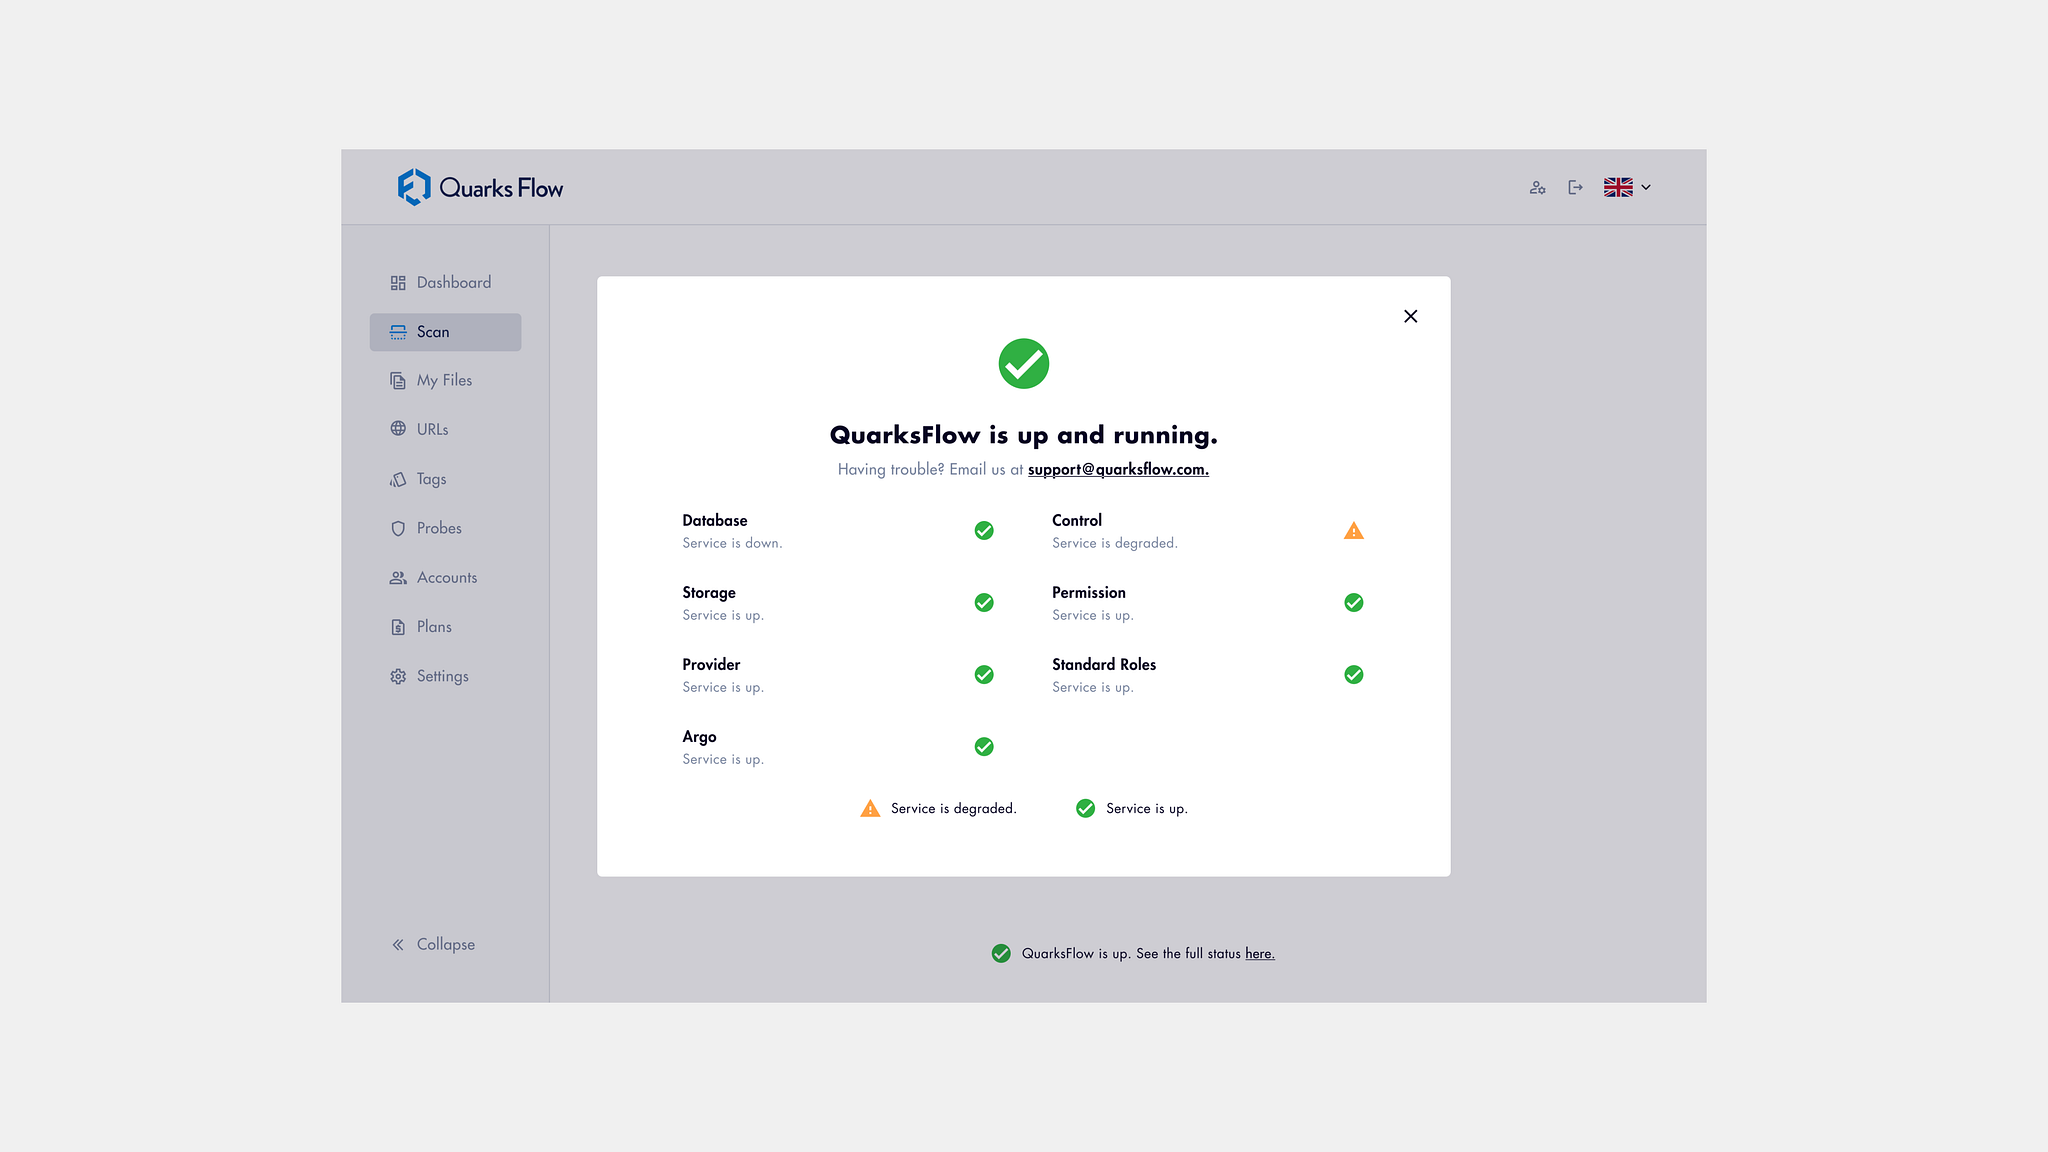Select Probes from the sidebar
2048x1152 pixels.
coord(439,528)
